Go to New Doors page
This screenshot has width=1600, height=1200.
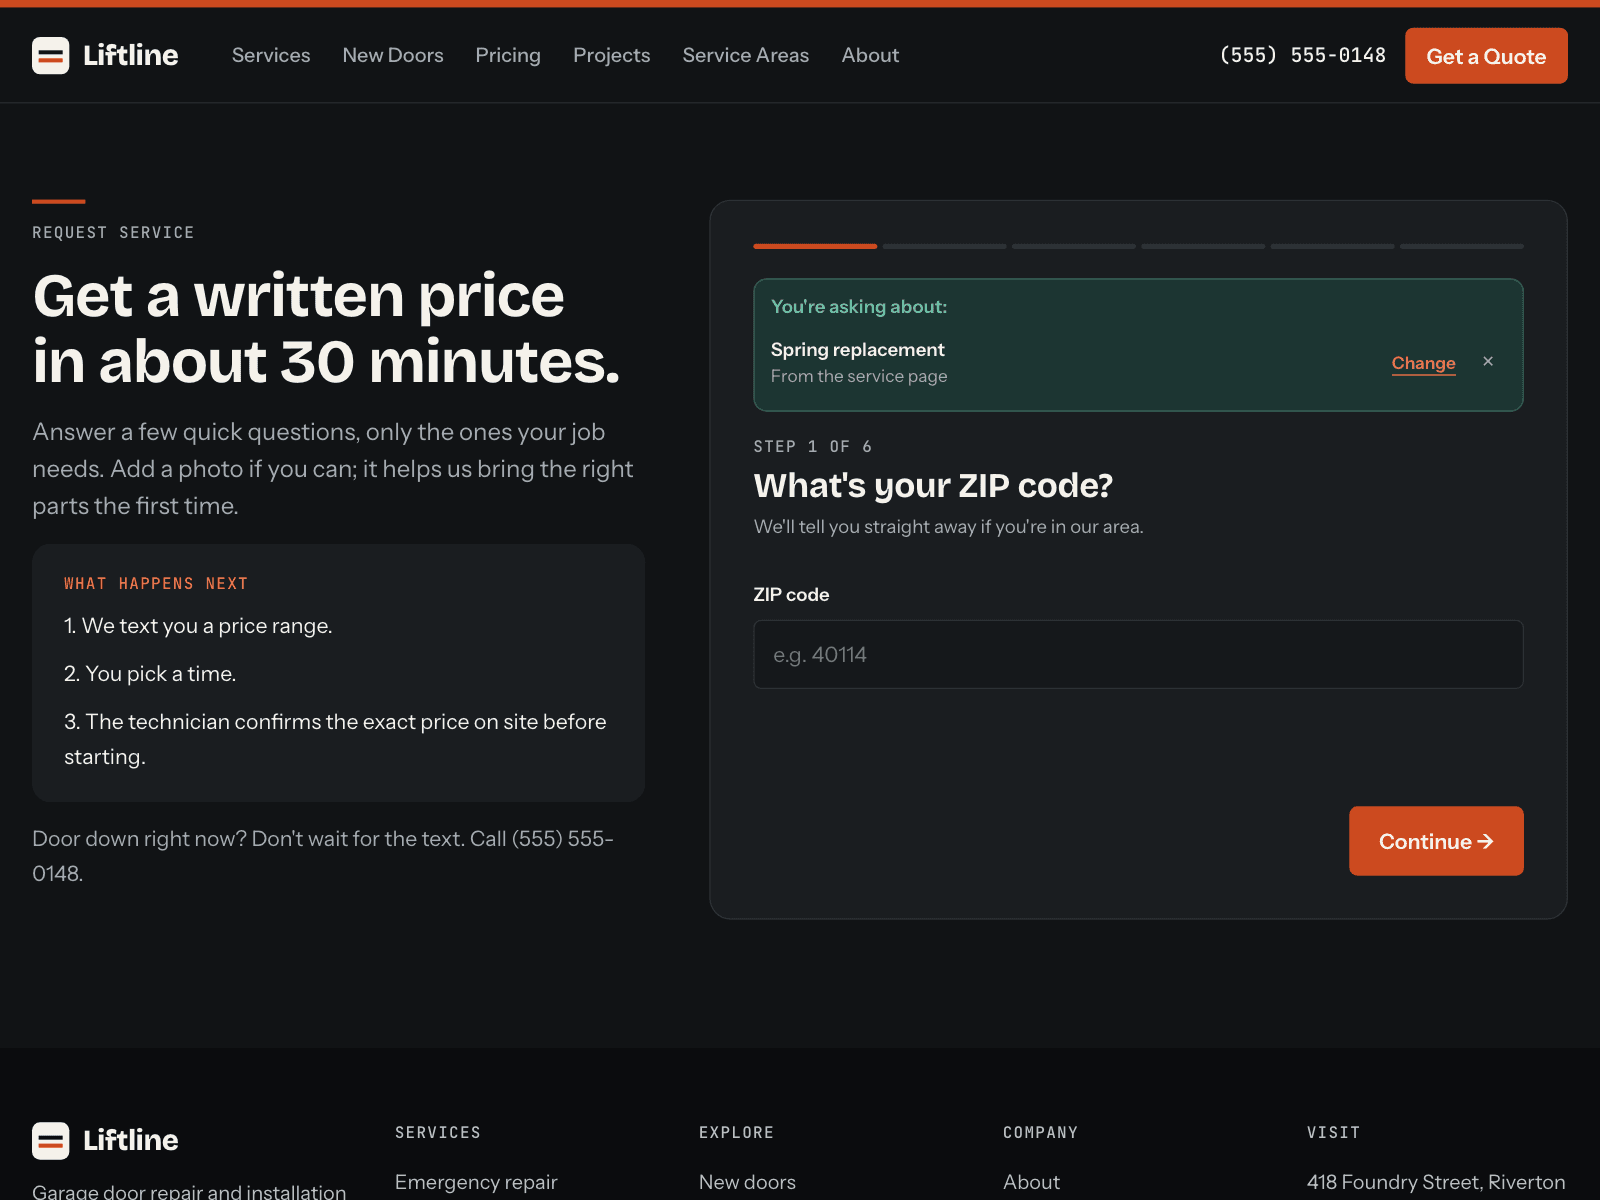tap(393, 56)
